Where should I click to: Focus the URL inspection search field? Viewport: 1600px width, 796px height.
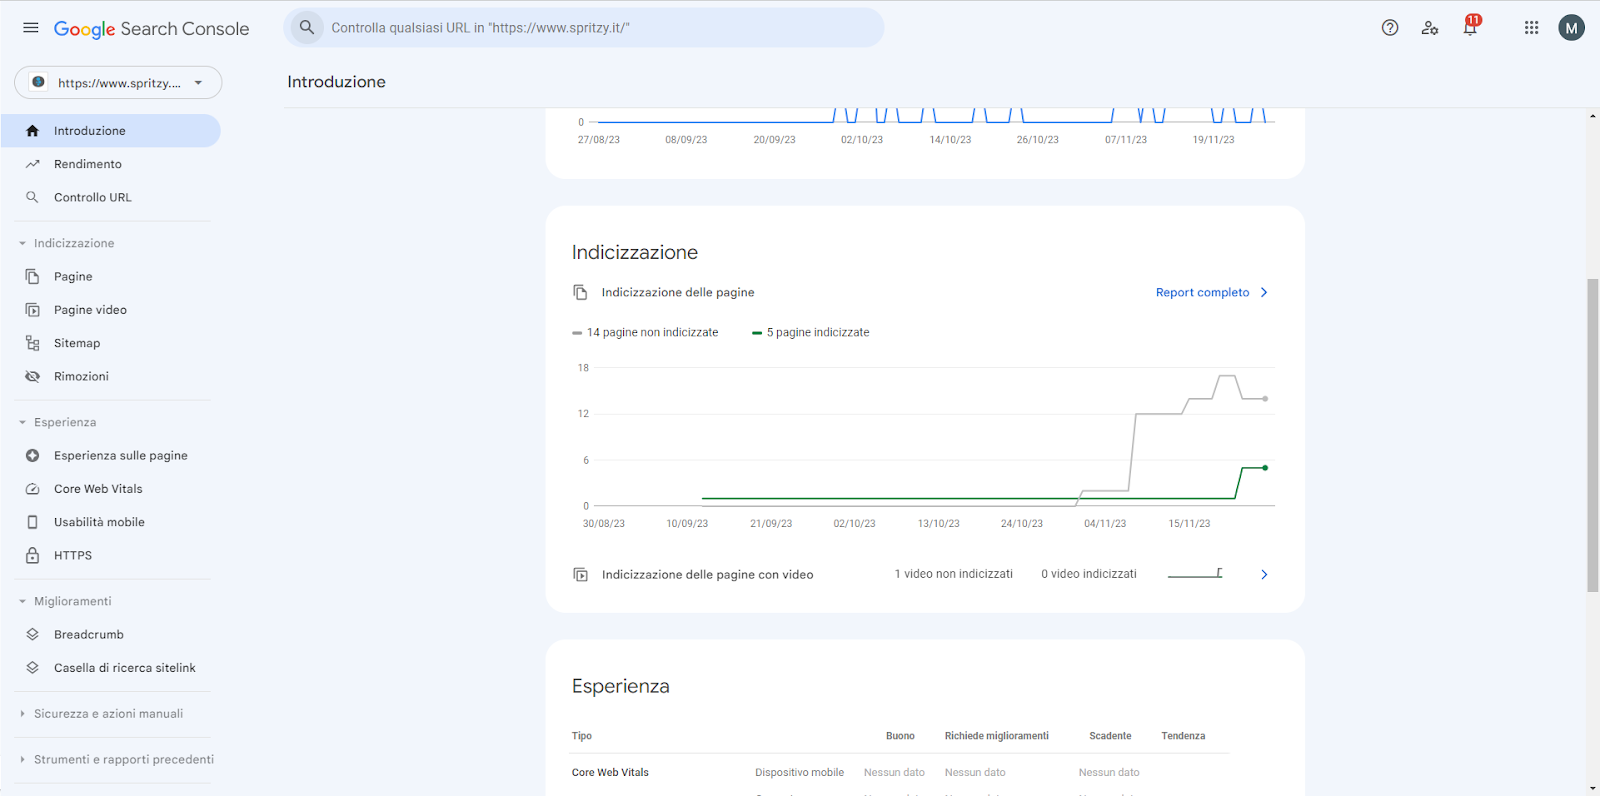[584, 28]
